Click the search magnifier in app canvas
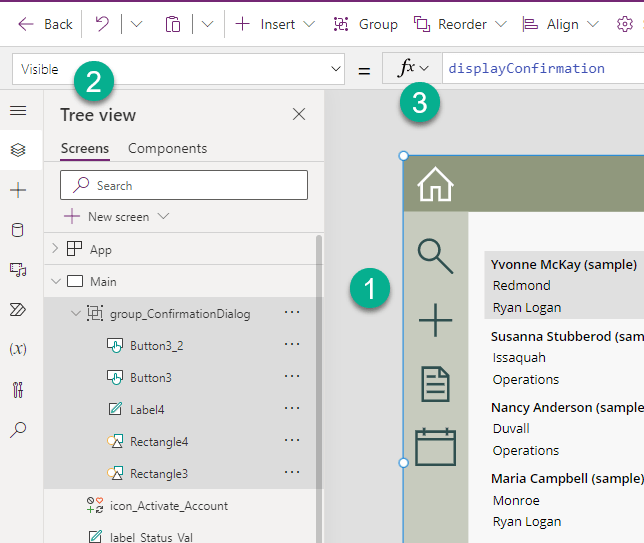This screenshot has width=644, height=543. [435, 256]
